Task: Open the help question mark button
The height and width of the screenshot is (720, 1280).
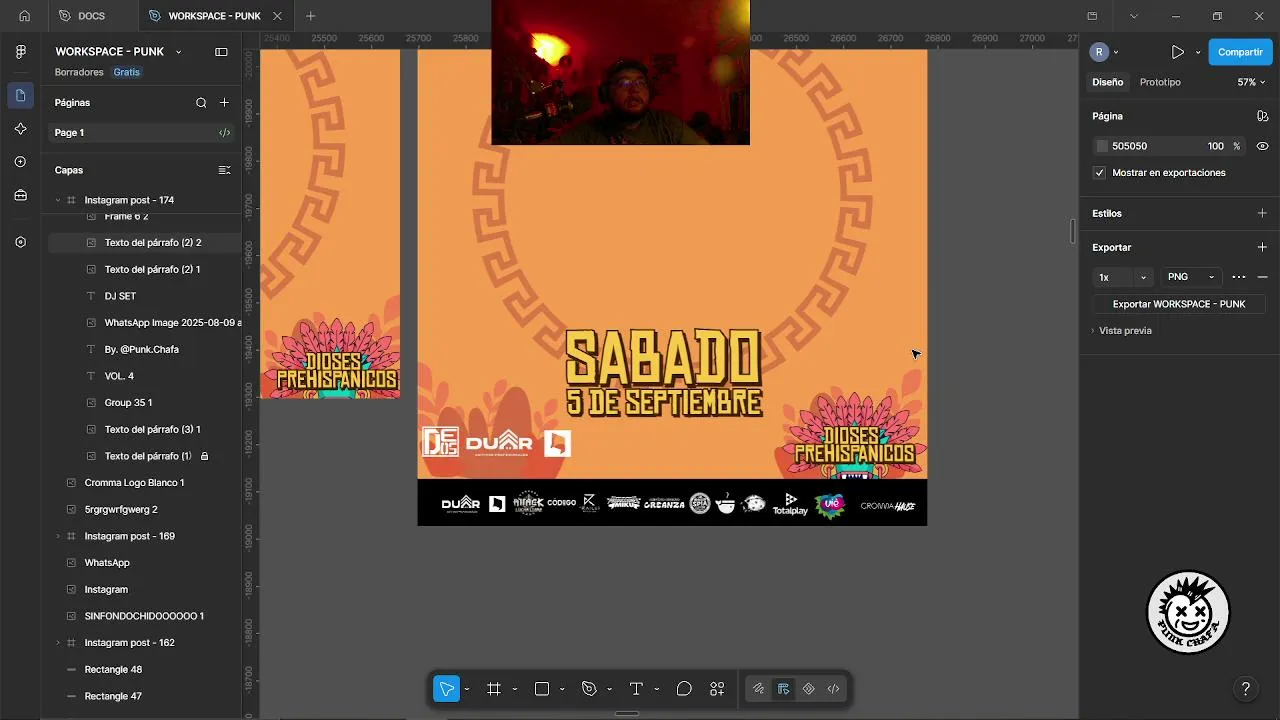Action: coord(1245,689)
